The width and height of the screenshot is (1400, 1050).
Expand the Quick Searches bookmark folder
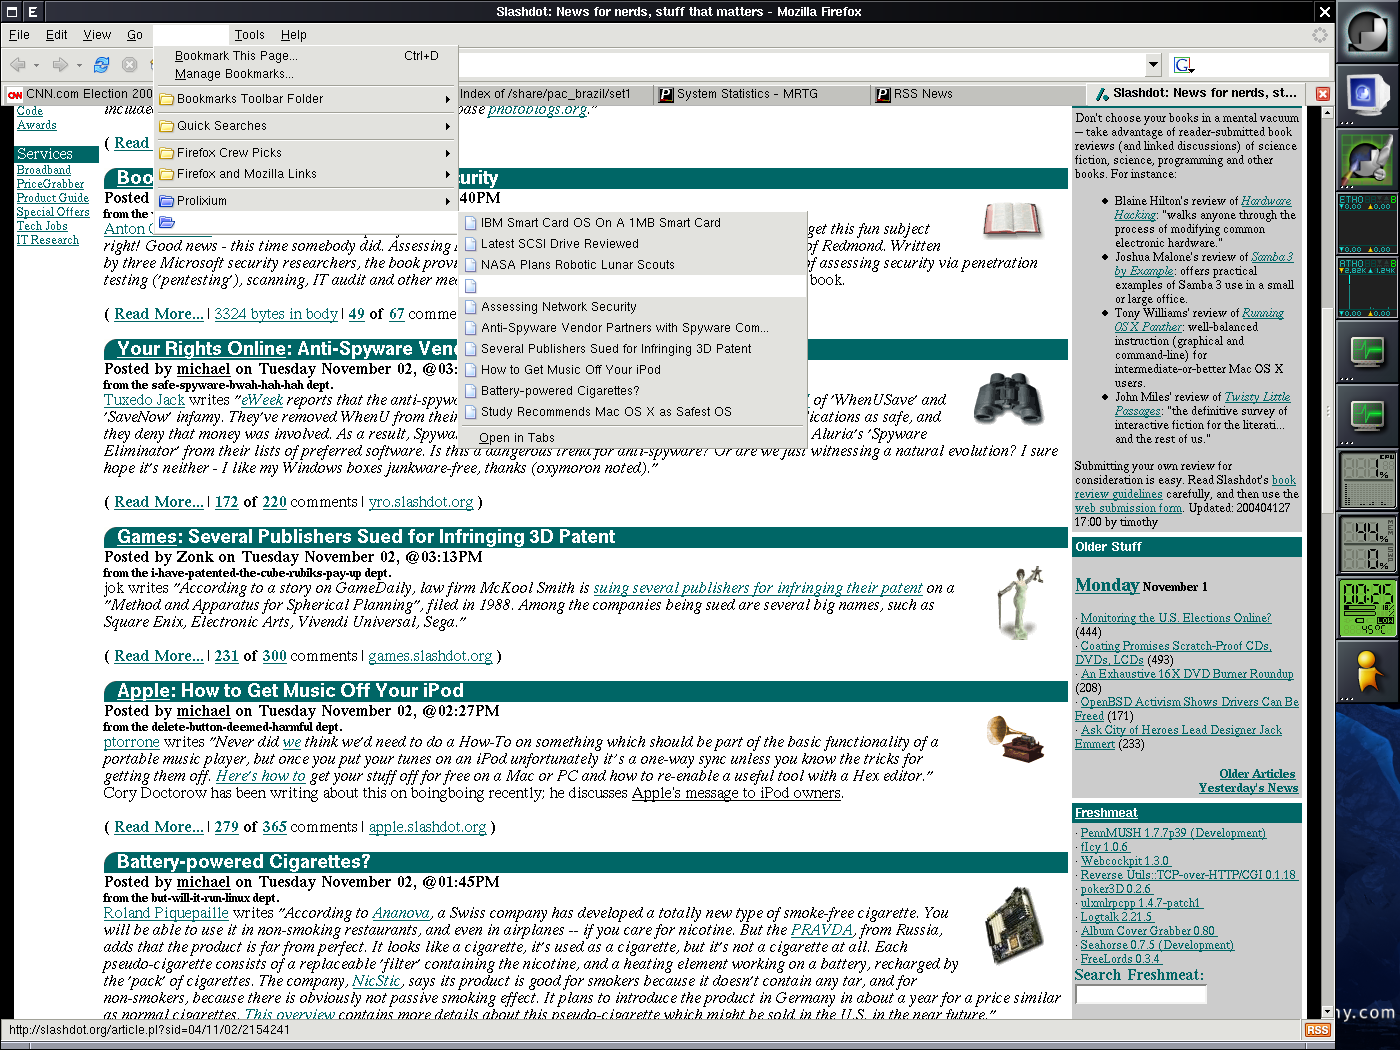tap(306, 126)
